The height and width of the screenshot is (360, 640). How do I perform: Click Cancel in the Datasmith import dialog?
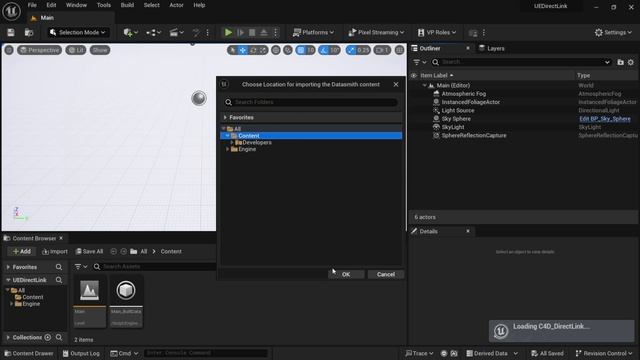tap(386, 274)
